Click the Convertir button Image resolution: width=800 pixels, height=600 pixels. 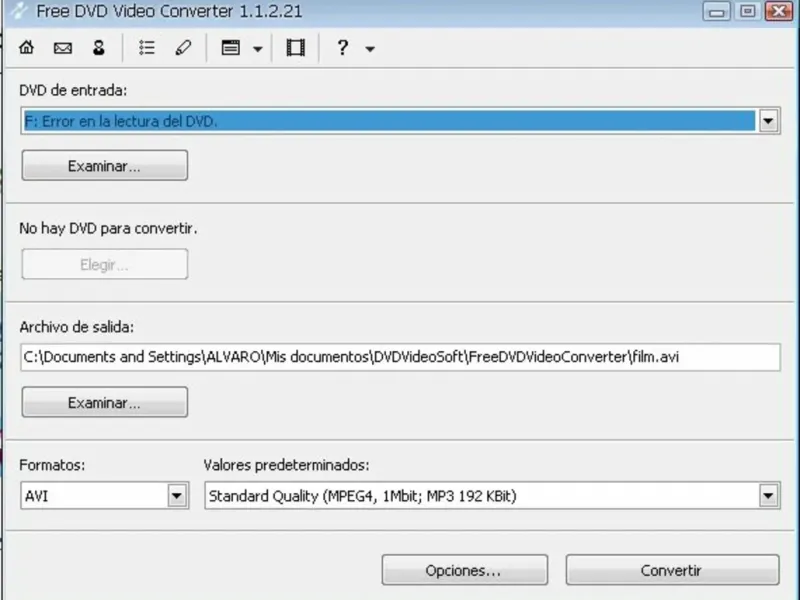(x=672, y=570)
